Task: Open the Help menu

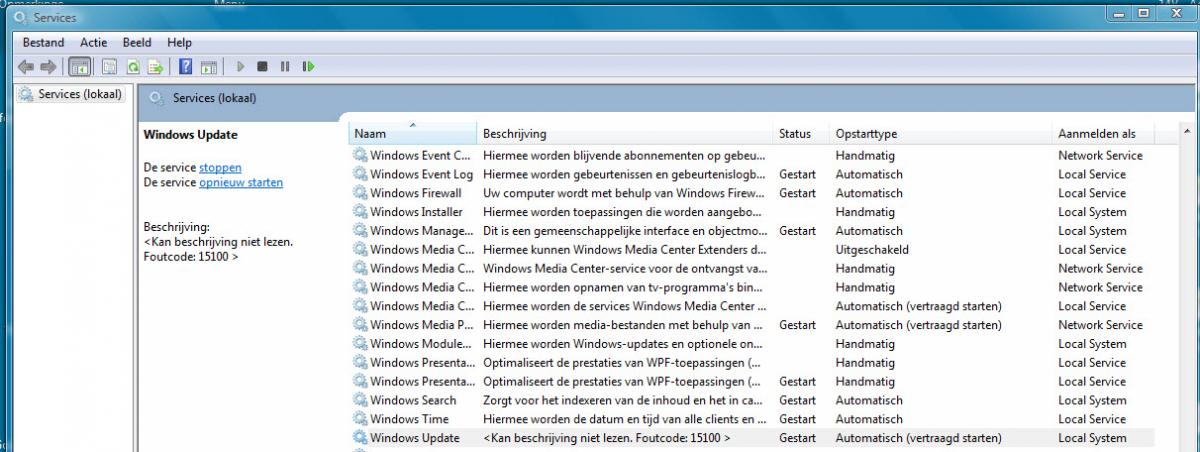Action: [180, 43]
